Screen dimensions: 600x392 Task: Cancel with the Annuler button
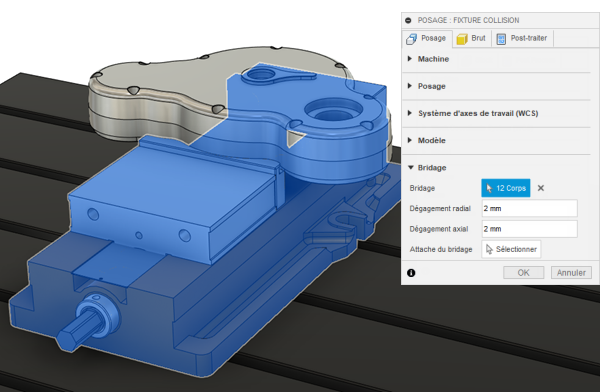(571, 273)
